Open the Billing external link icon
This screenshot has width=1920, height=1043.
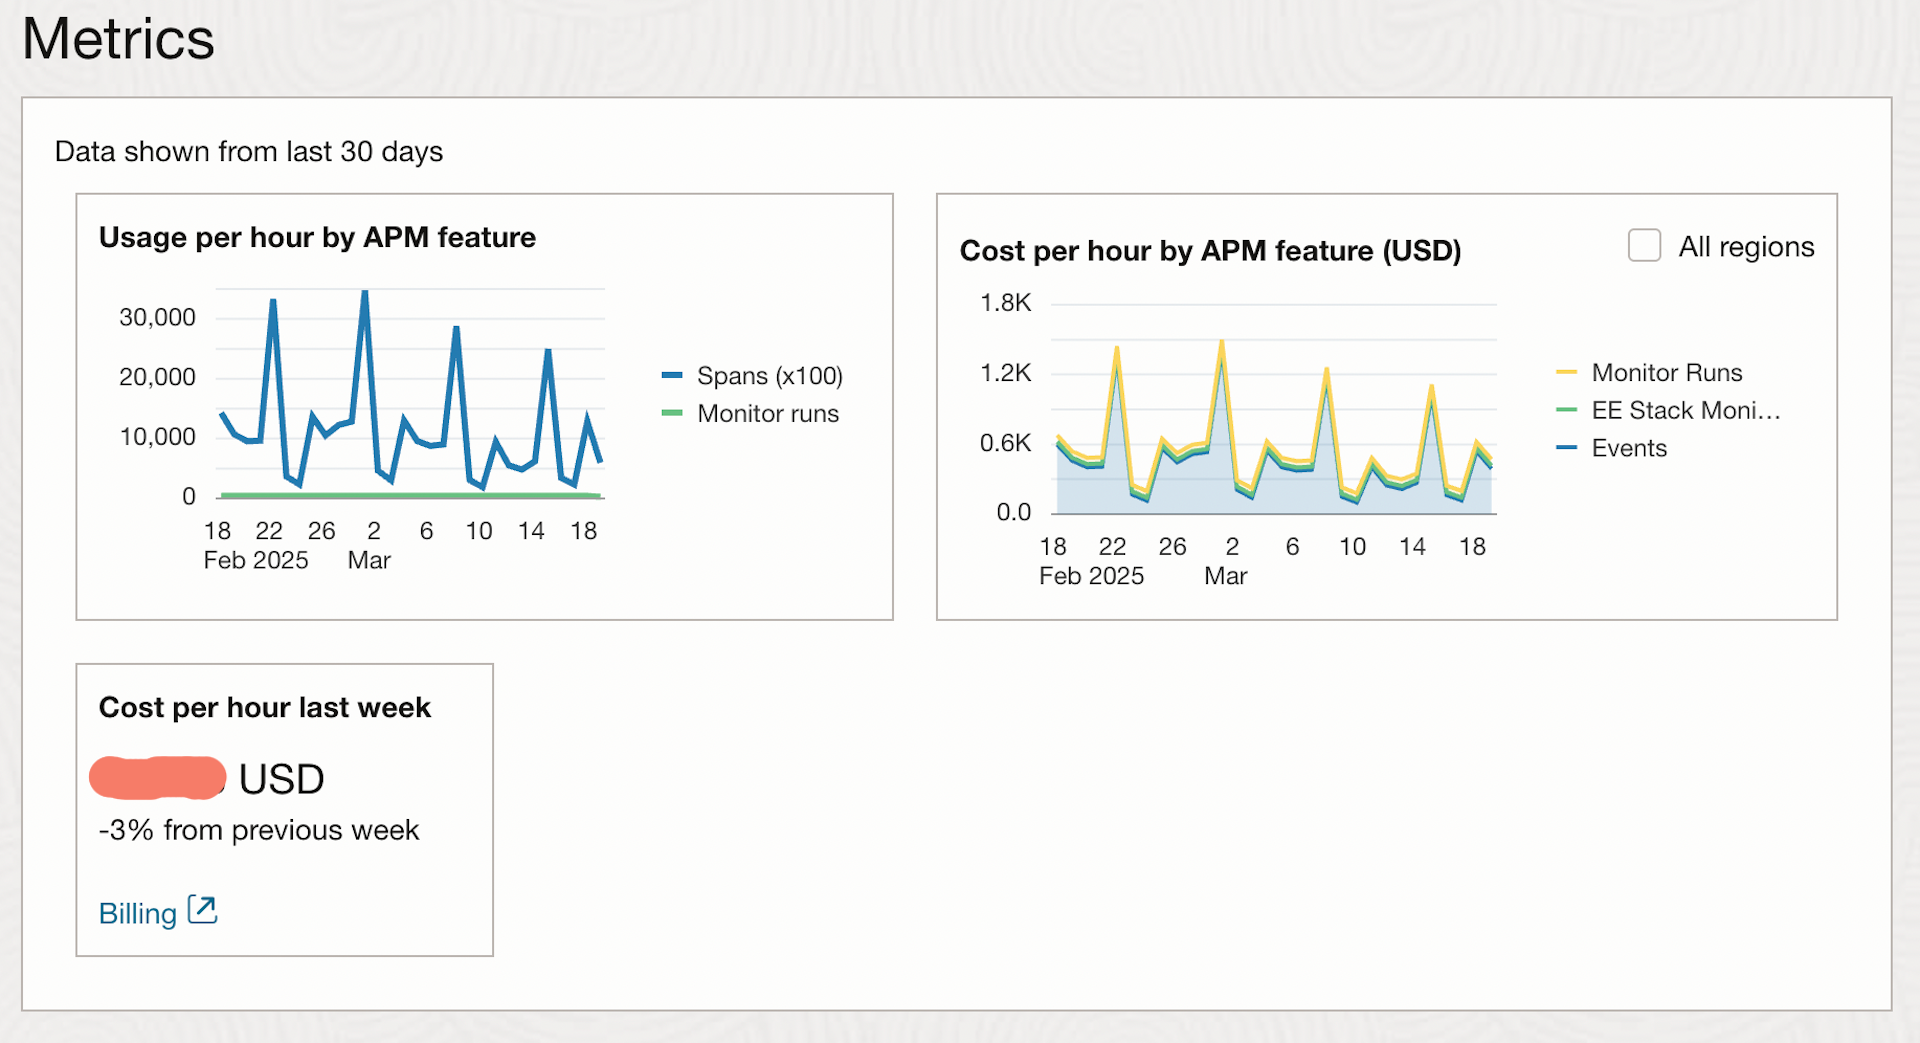point(203,910)
